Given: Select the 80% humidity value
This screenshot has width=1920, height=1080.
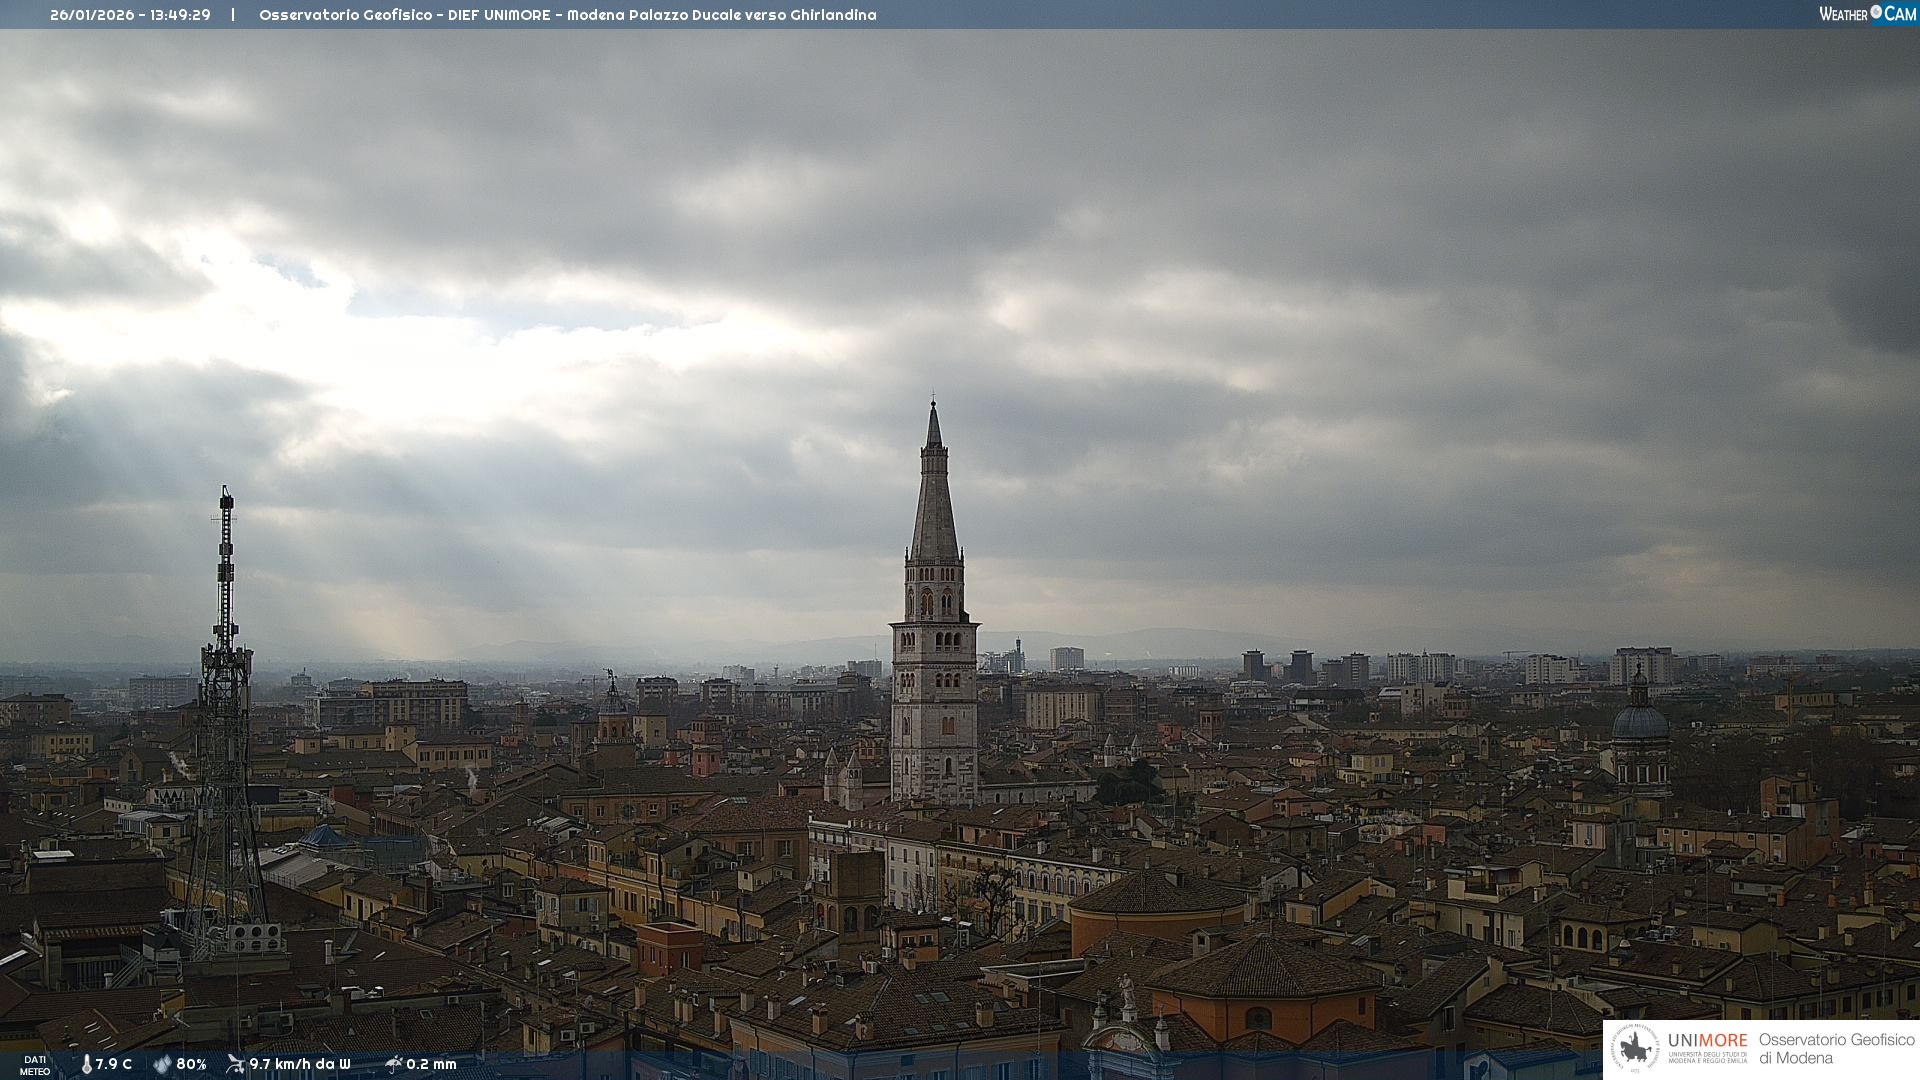Looking at the screenshot, I should pos(191,1064).
